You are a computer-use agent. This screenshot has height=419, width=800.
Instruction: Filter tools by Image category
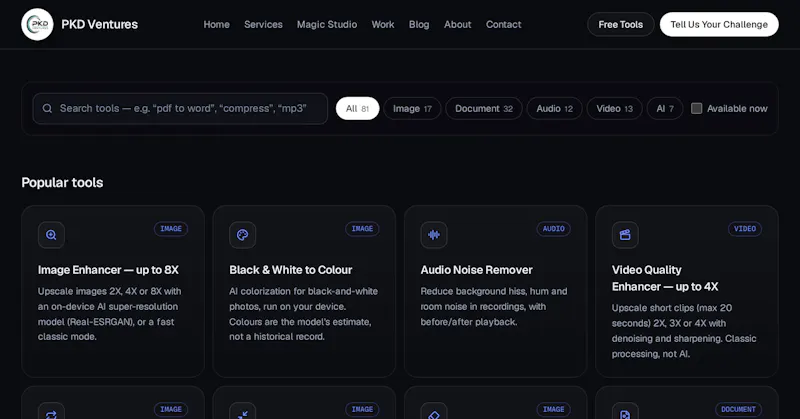412,108
